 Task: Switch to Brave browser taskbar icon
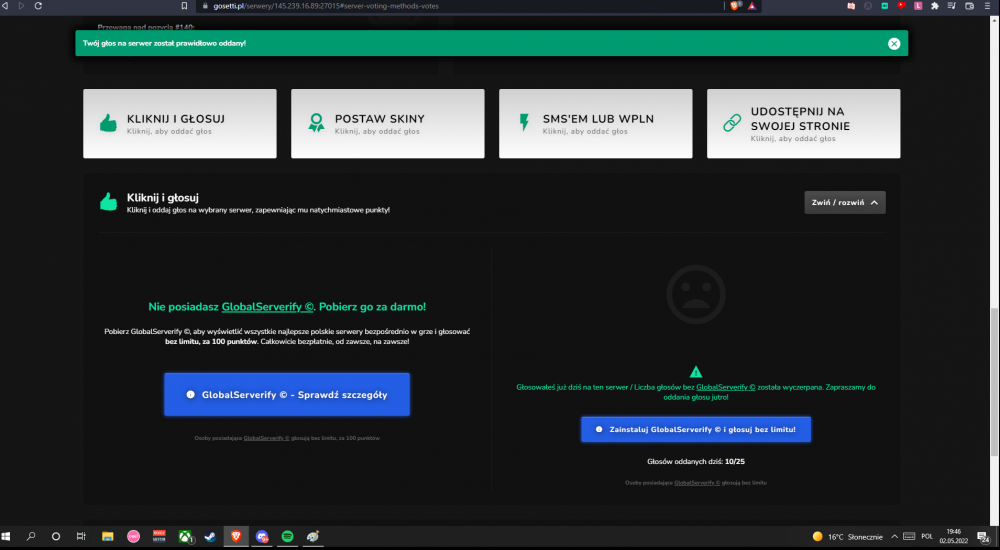coord(236,537)
